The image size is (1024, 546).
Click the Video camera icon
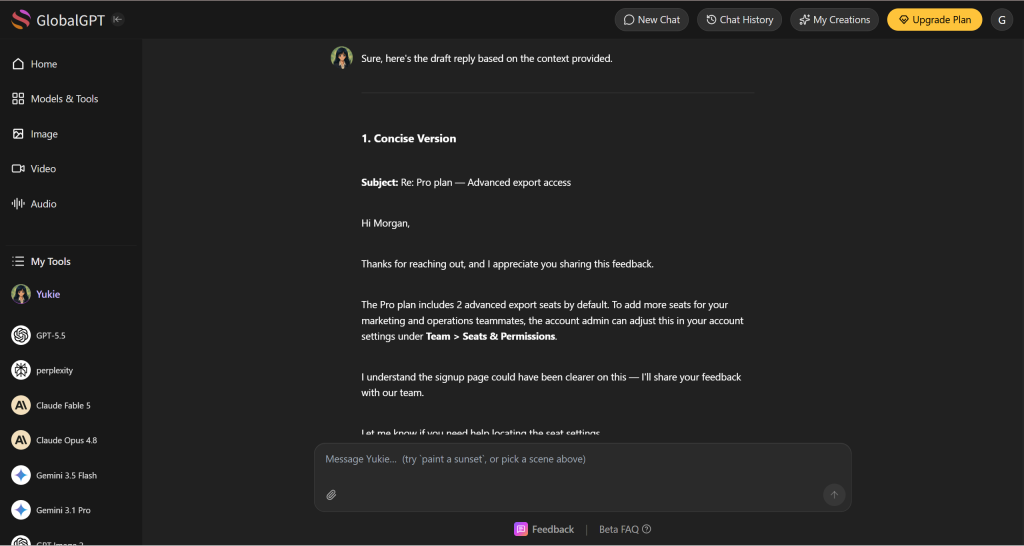[x=18, y=169]
